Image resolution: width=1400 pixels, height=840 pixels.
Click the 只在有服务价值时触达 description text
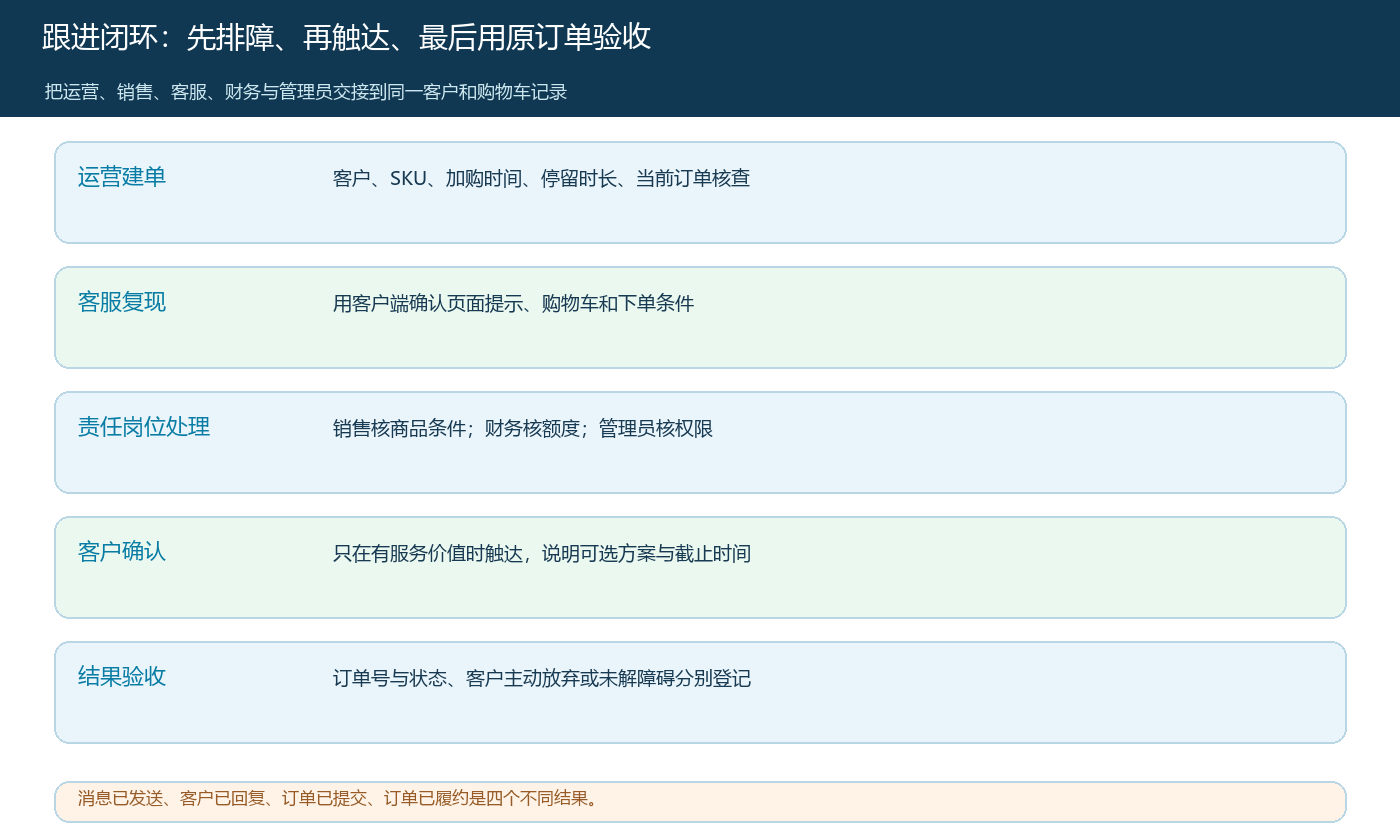click(x=541, y=554)
